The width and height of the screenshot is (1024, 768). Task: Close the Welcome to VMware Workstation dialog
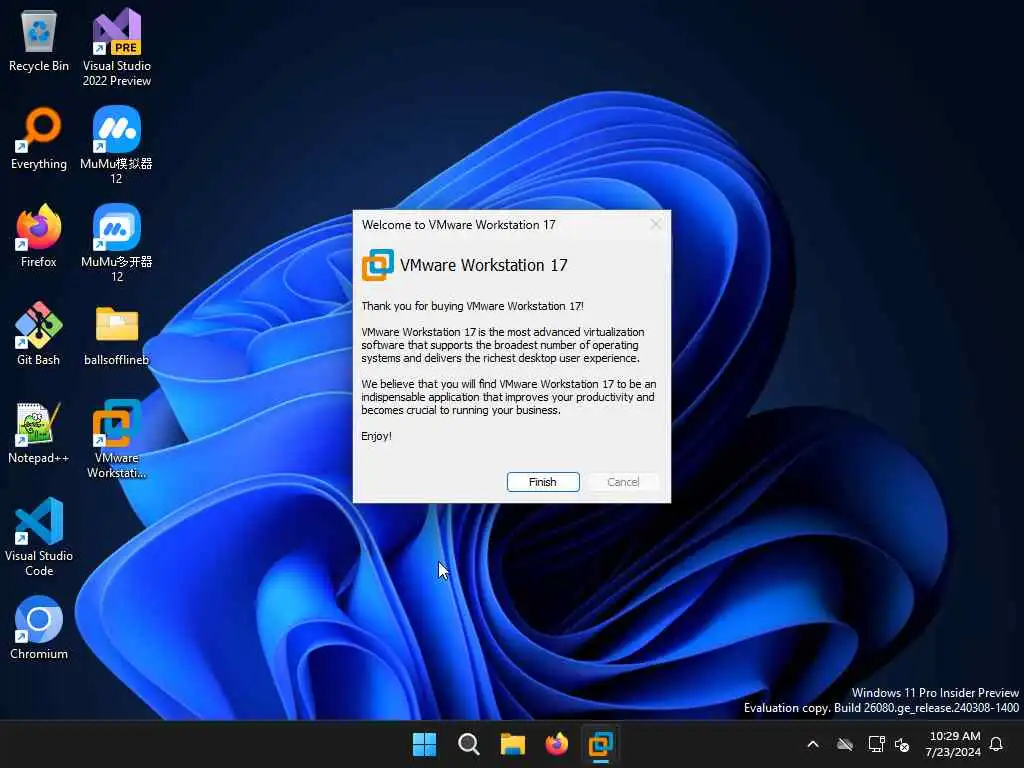(656, 225)
